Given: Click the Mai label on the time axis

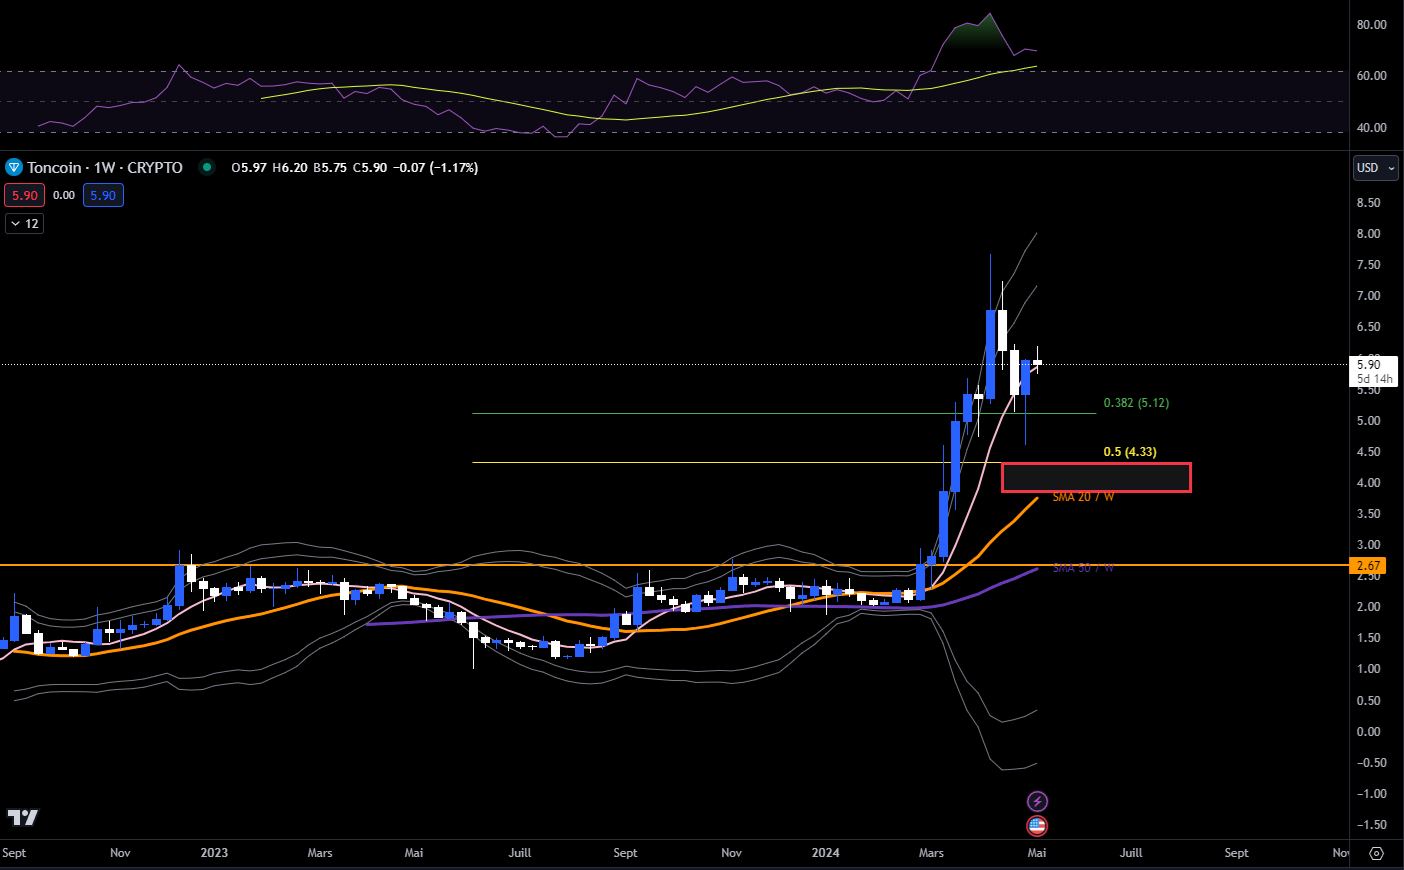Looking at the screenshot, I should coord(1036,853).
